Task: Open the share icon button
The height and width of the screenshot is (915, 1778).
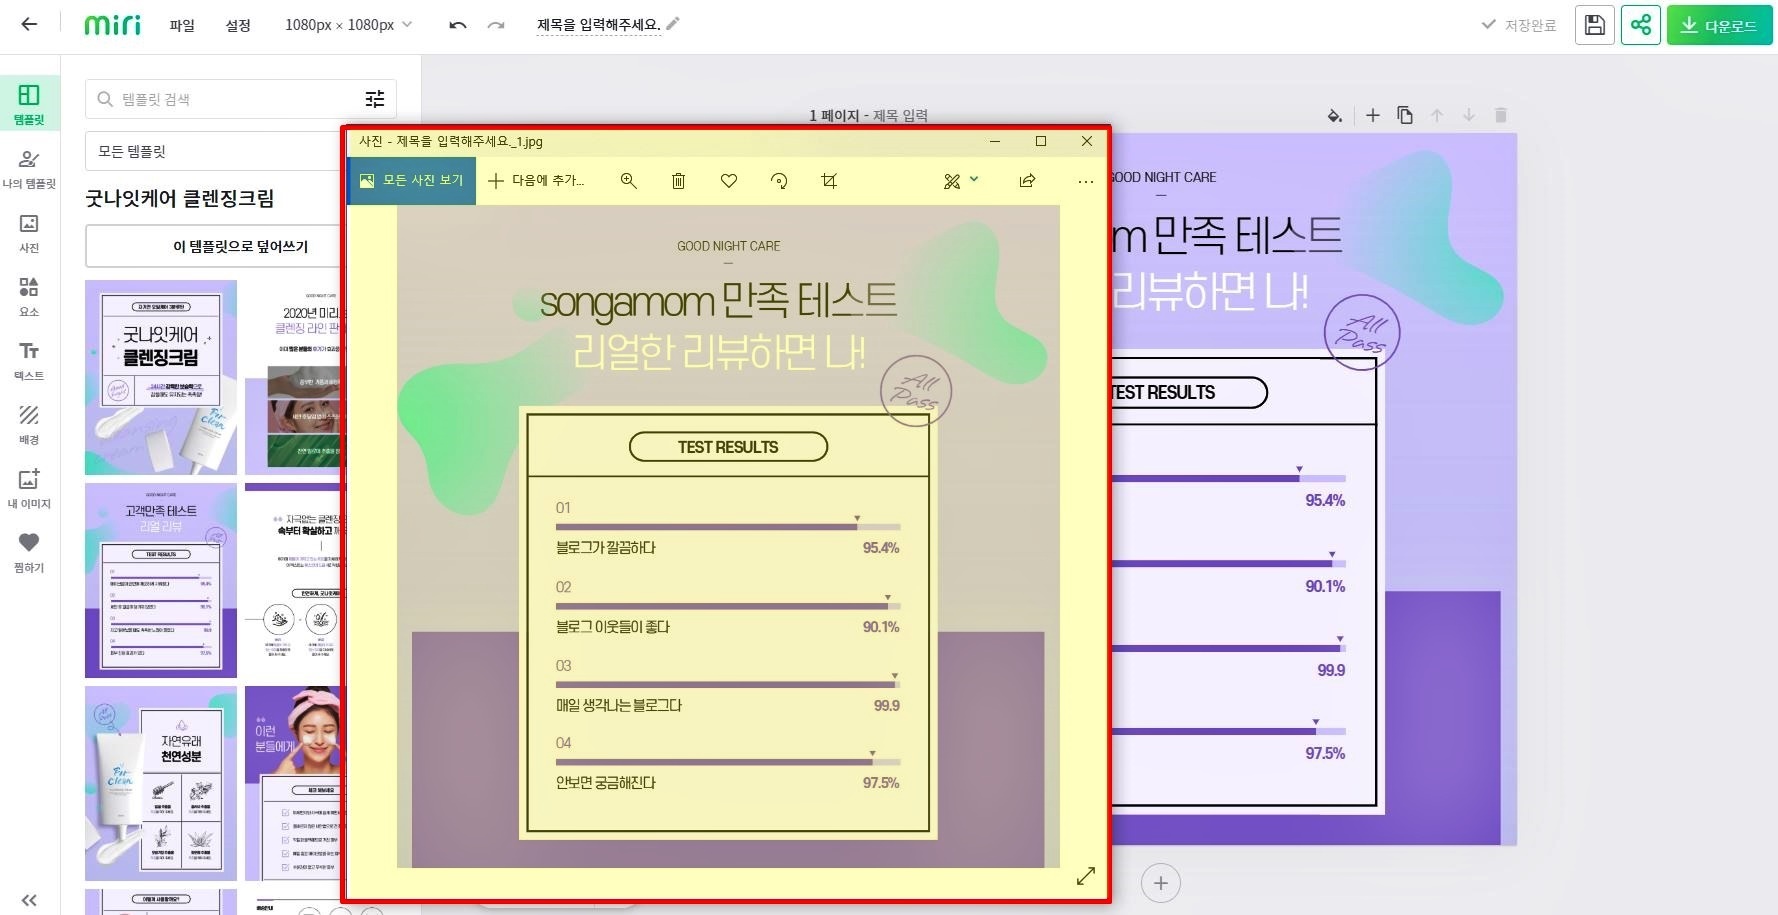Action: [x=1641, y=25]
